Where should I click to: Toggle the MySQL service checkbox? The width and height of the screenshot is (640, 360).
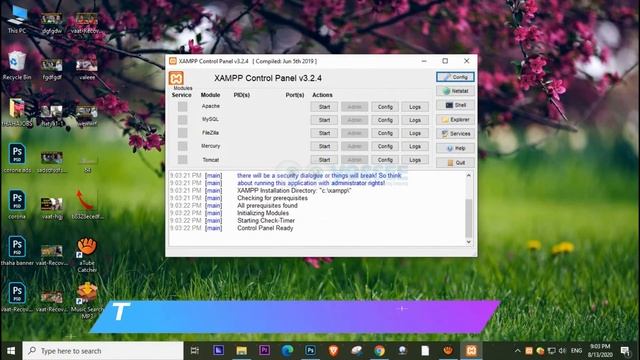click(x=182, y=120)
